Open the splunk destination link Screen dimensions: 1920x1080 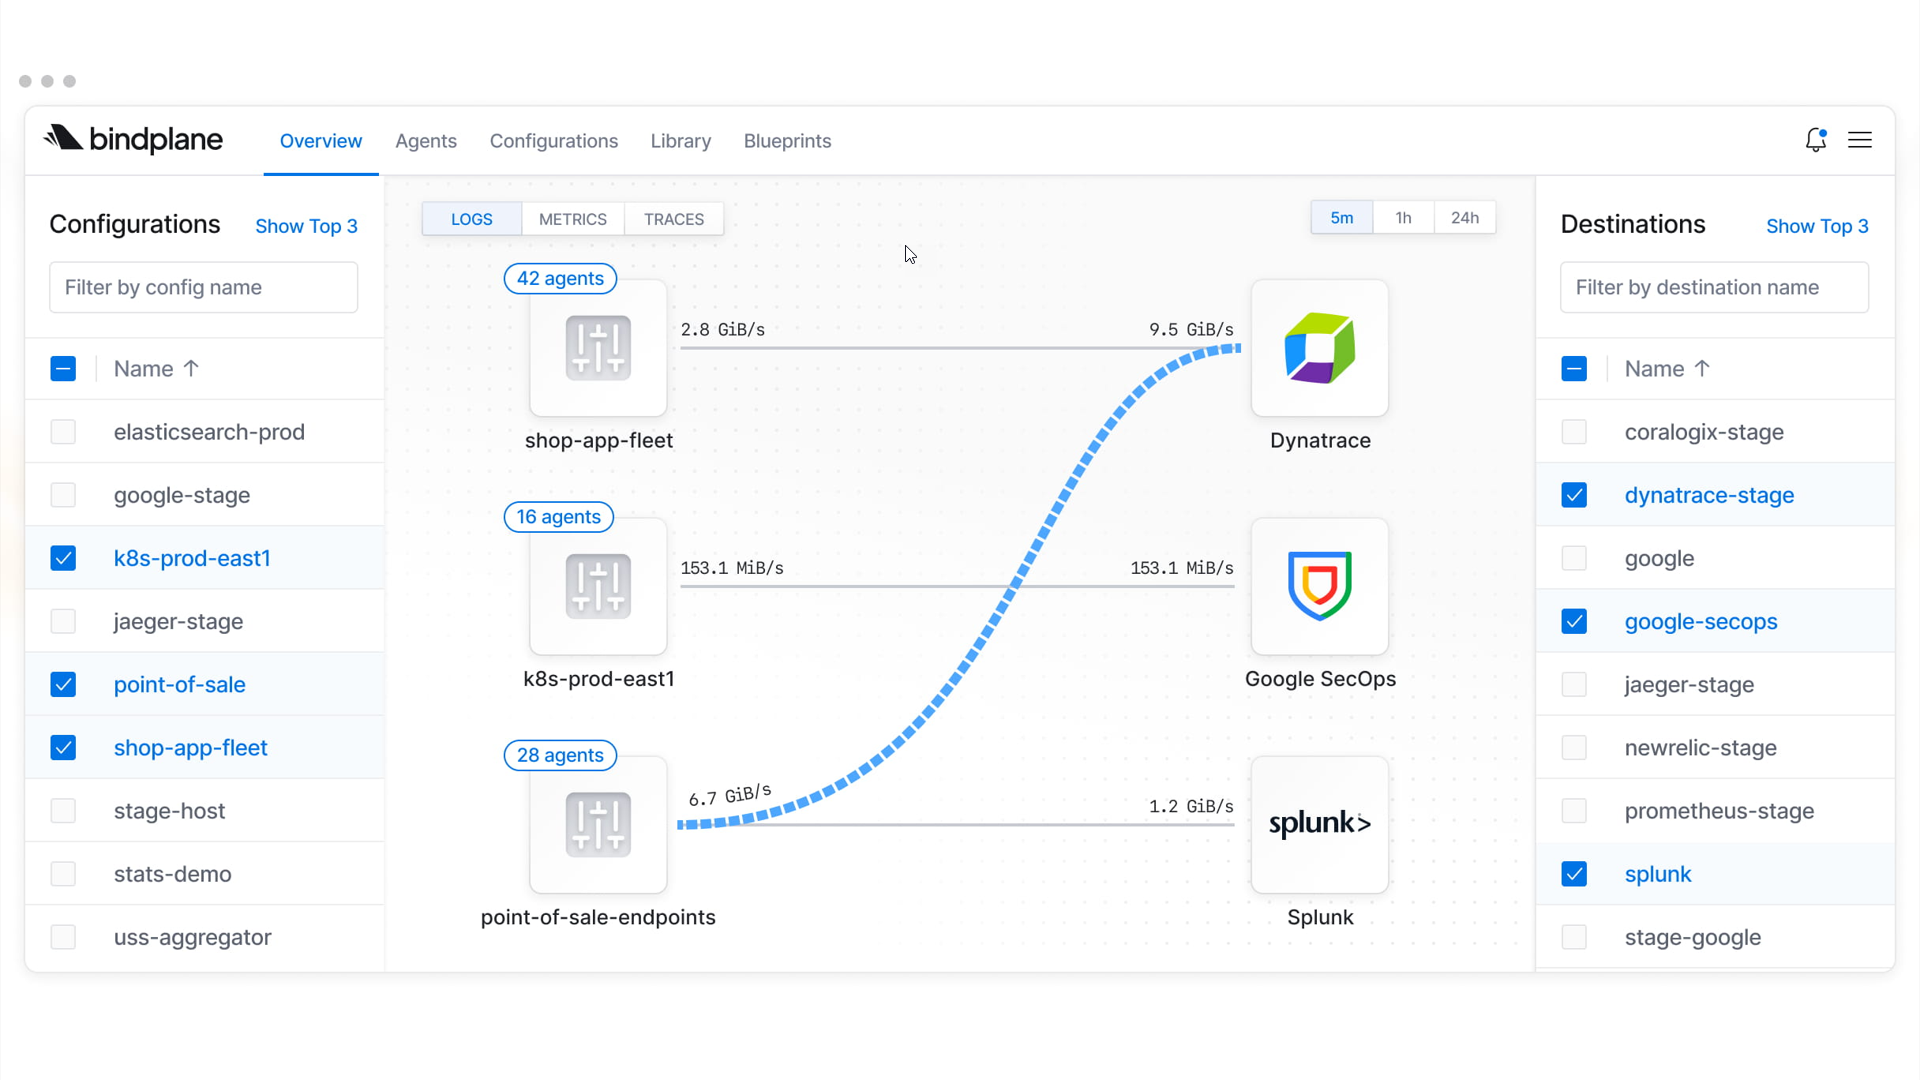[x=1658, y=874]
